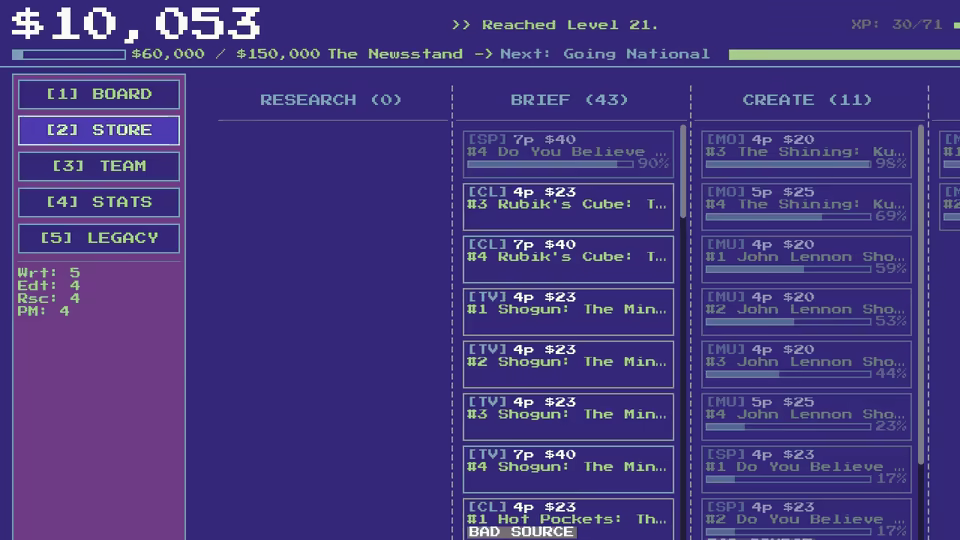Screen dimensions: 960x540
Task: Click the 98% progress bar on The Shining #3
Action: pos(788,164)
